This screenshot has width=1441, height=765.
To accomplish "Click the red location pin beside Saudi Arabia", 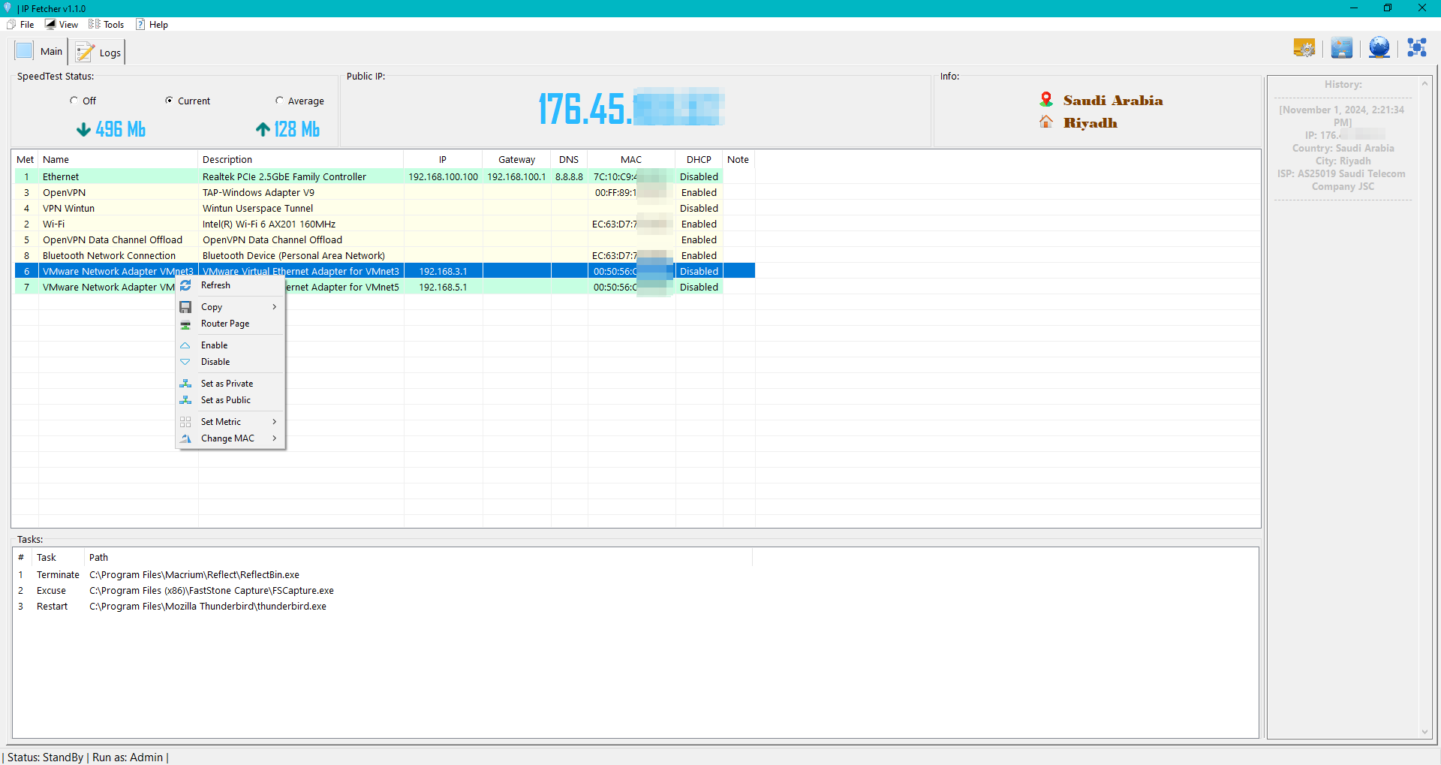I will point(1046,100).
